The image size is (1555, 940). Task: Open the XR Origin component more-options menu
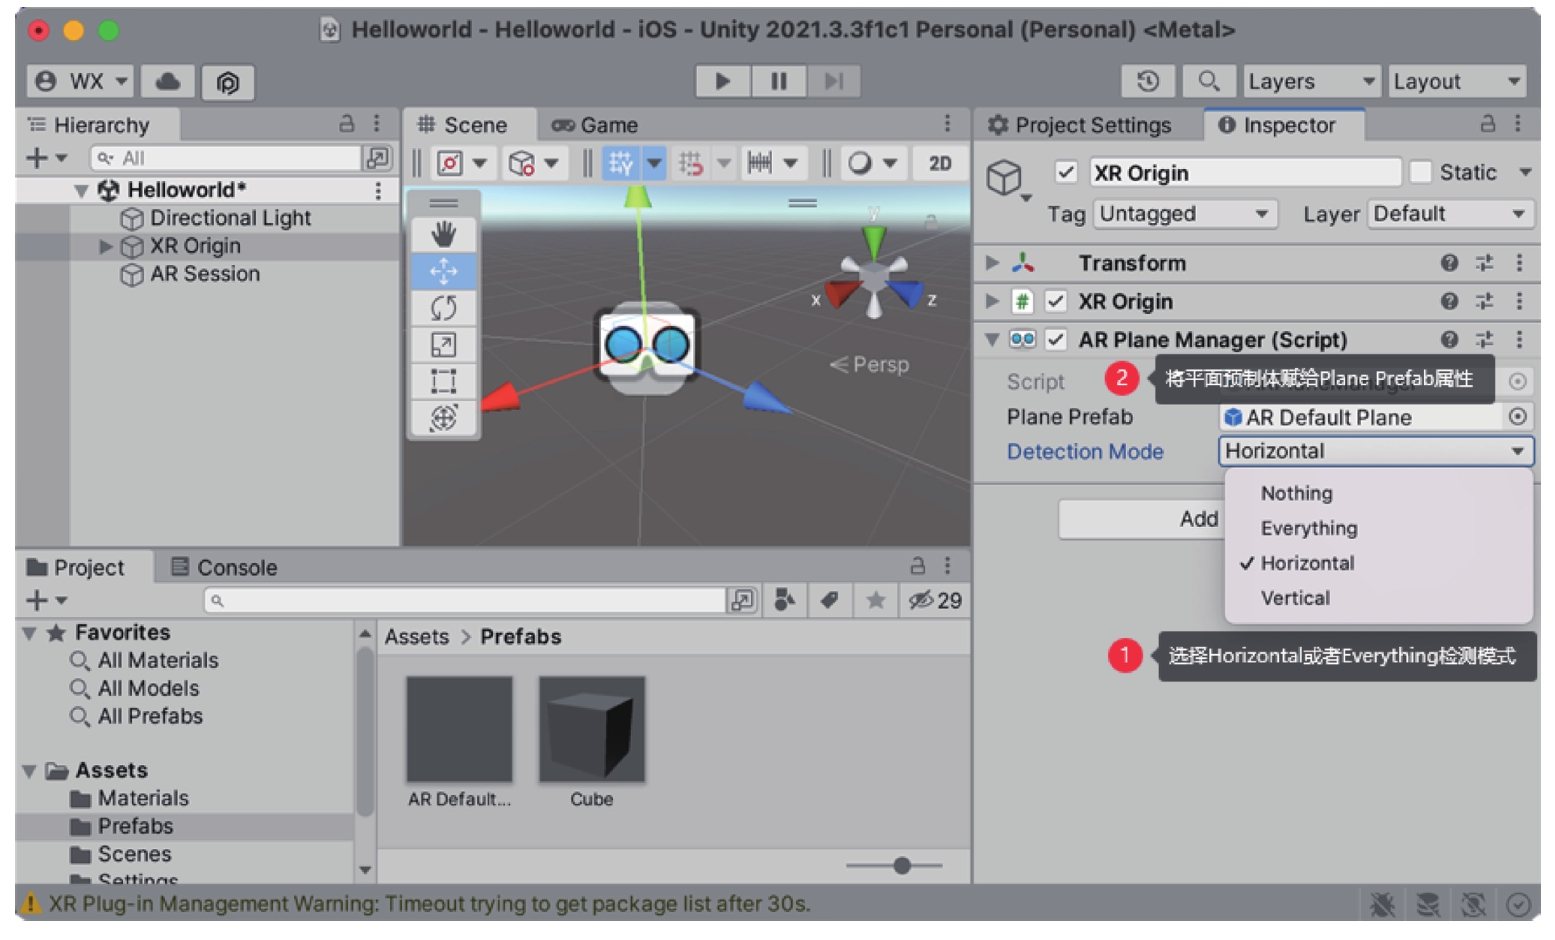click(x=1519, y=301)
